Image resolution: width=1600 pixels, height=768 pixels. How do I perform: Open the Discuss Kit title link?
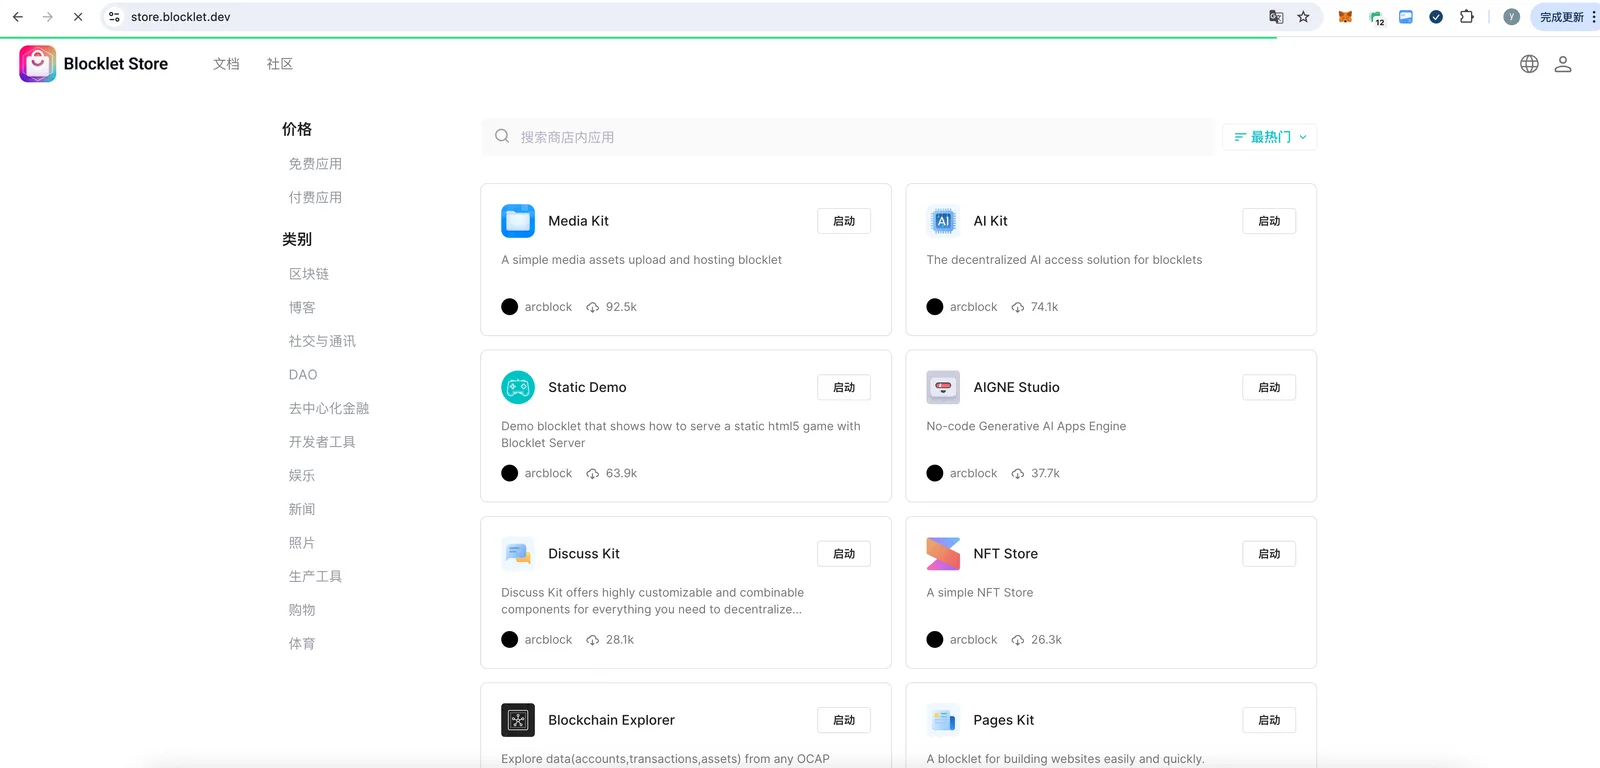coord(584,554)
